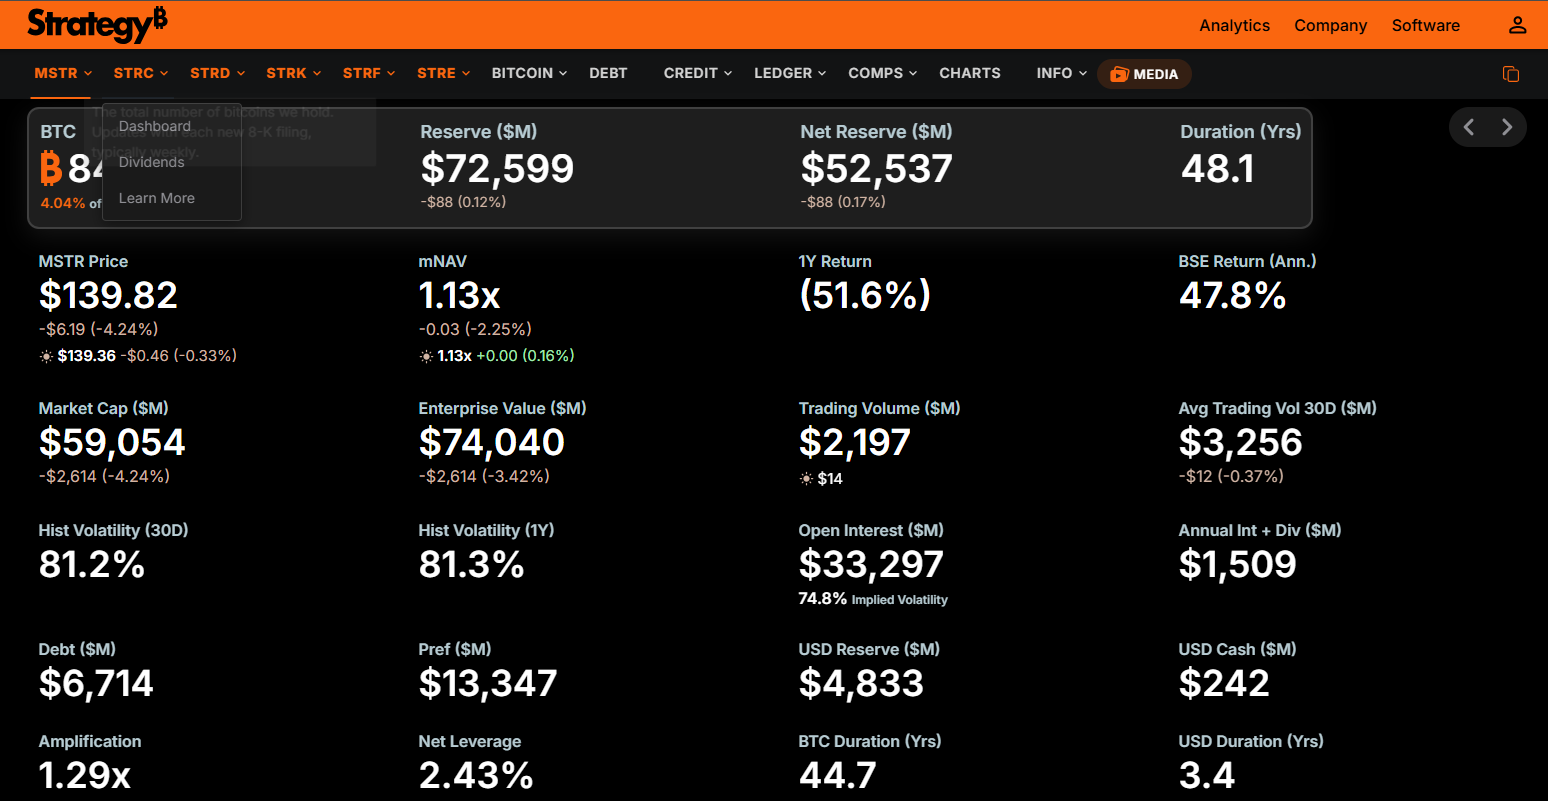Open the Analytics link

[x=1234, y=25]
